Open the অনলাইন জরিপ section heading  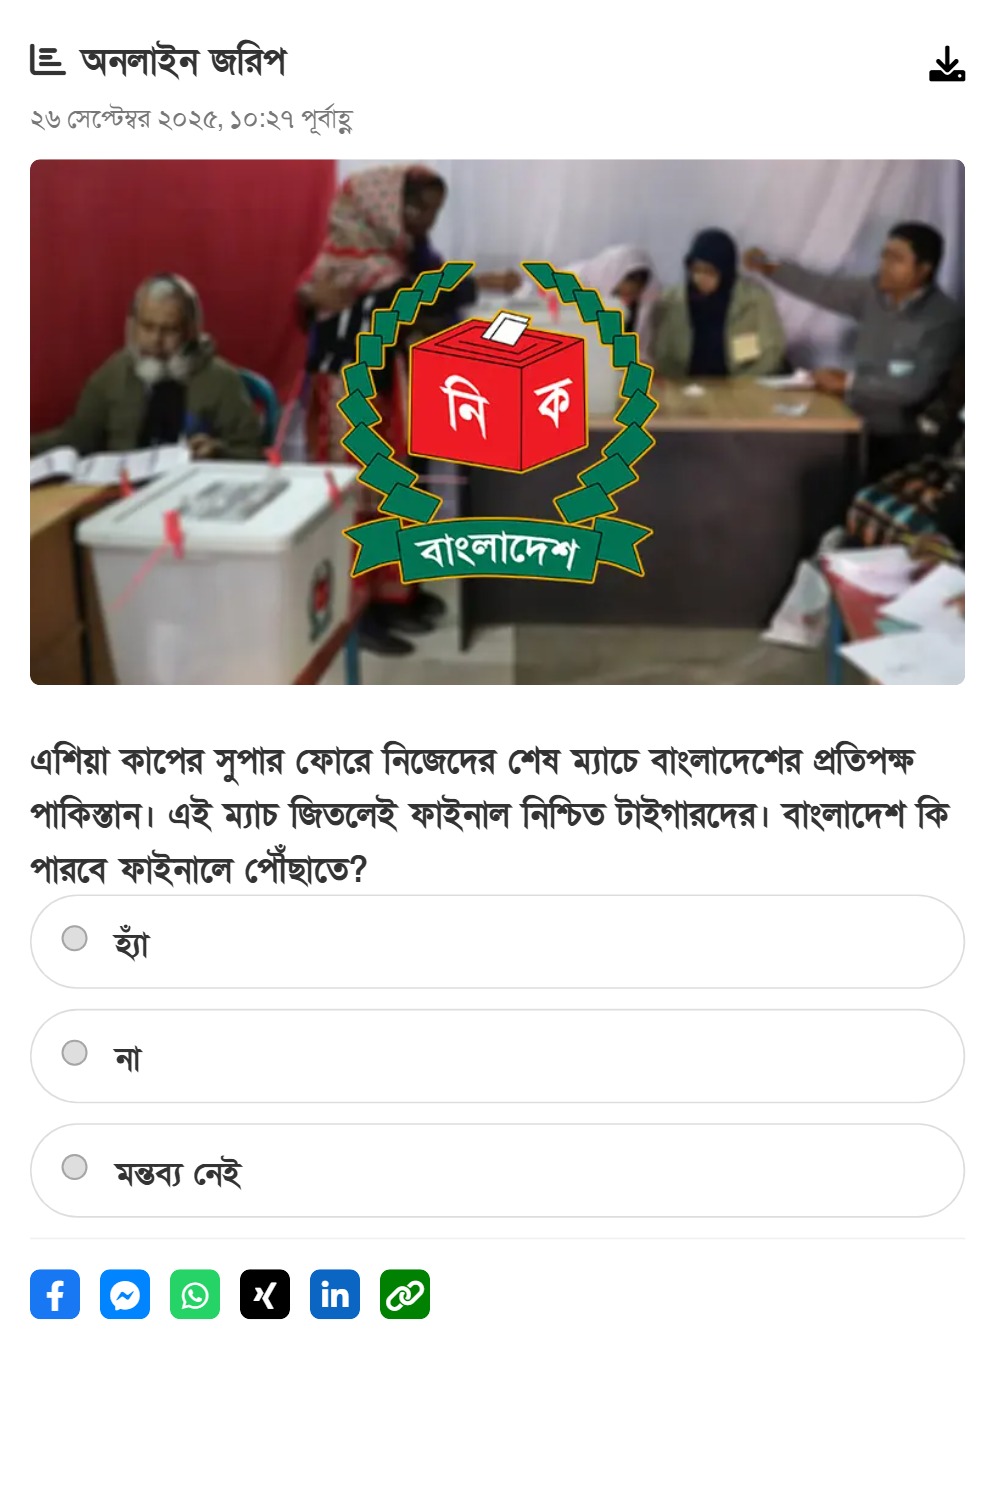[183, 62]
